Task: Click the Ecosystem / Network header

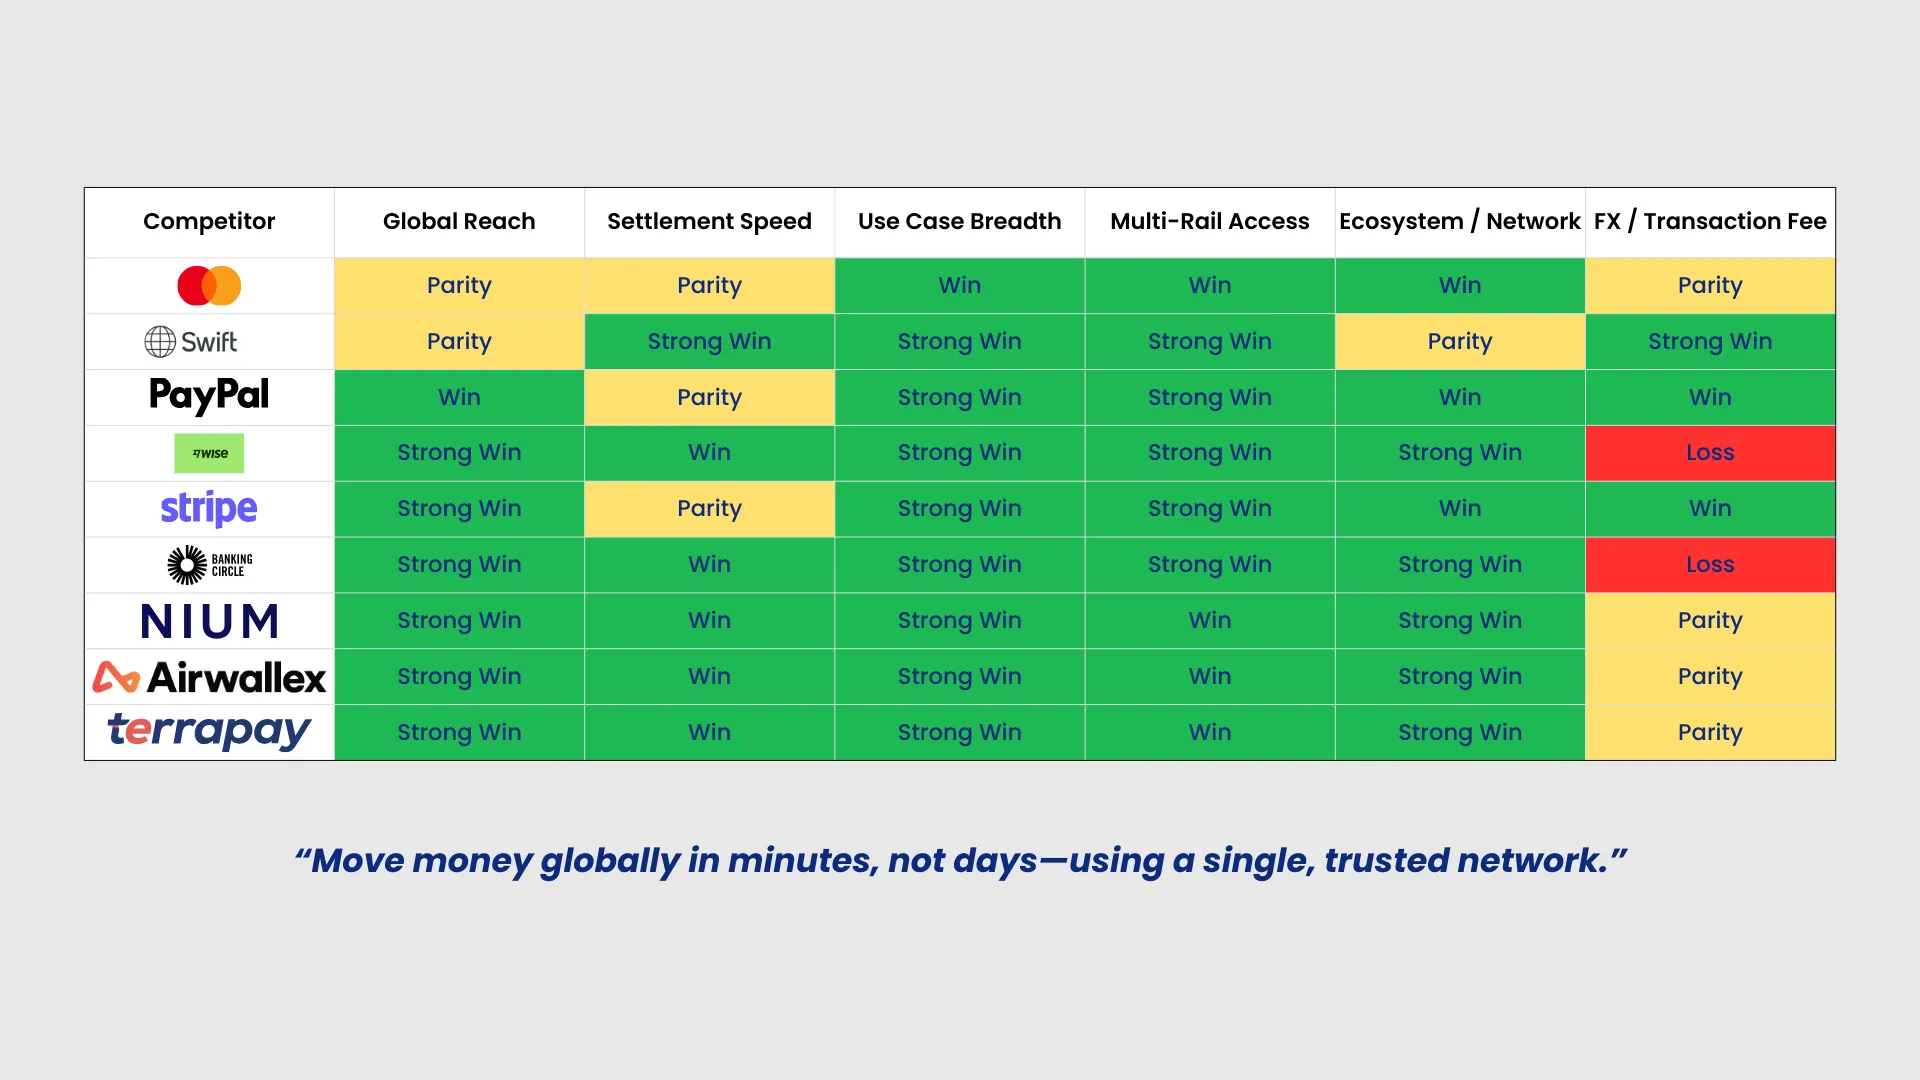Action: pyautogui.click(x=1459, y=221)
